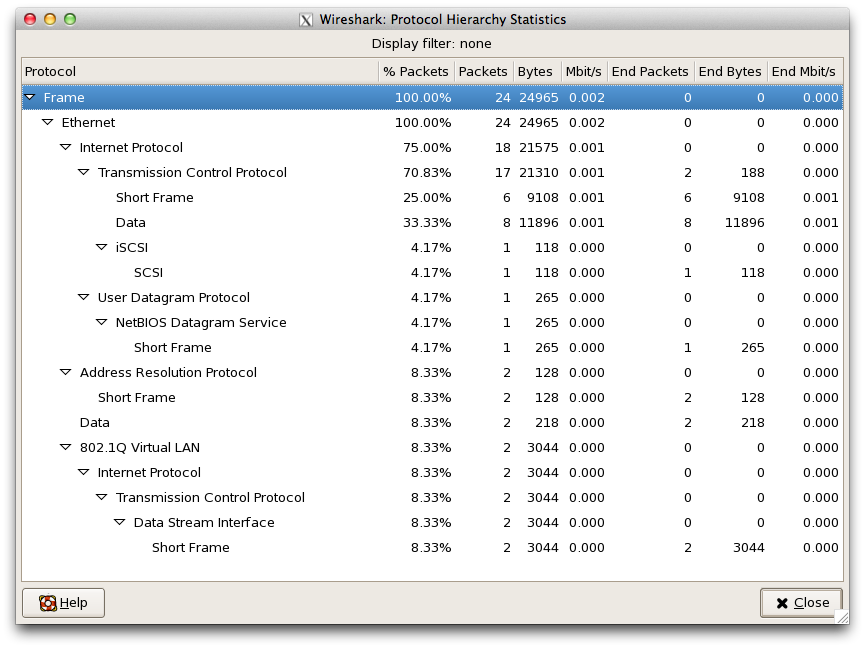Collapse the Ethernet tree row
865x648 pixels.
click(x=48, y=122)
